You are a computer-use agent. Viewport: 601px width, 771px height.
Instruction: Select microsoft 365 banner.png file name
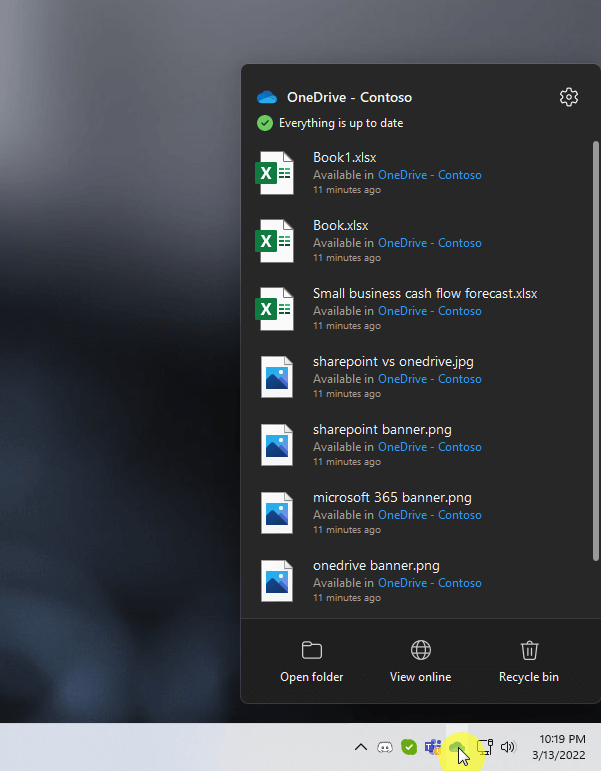(x=392, y=497)
